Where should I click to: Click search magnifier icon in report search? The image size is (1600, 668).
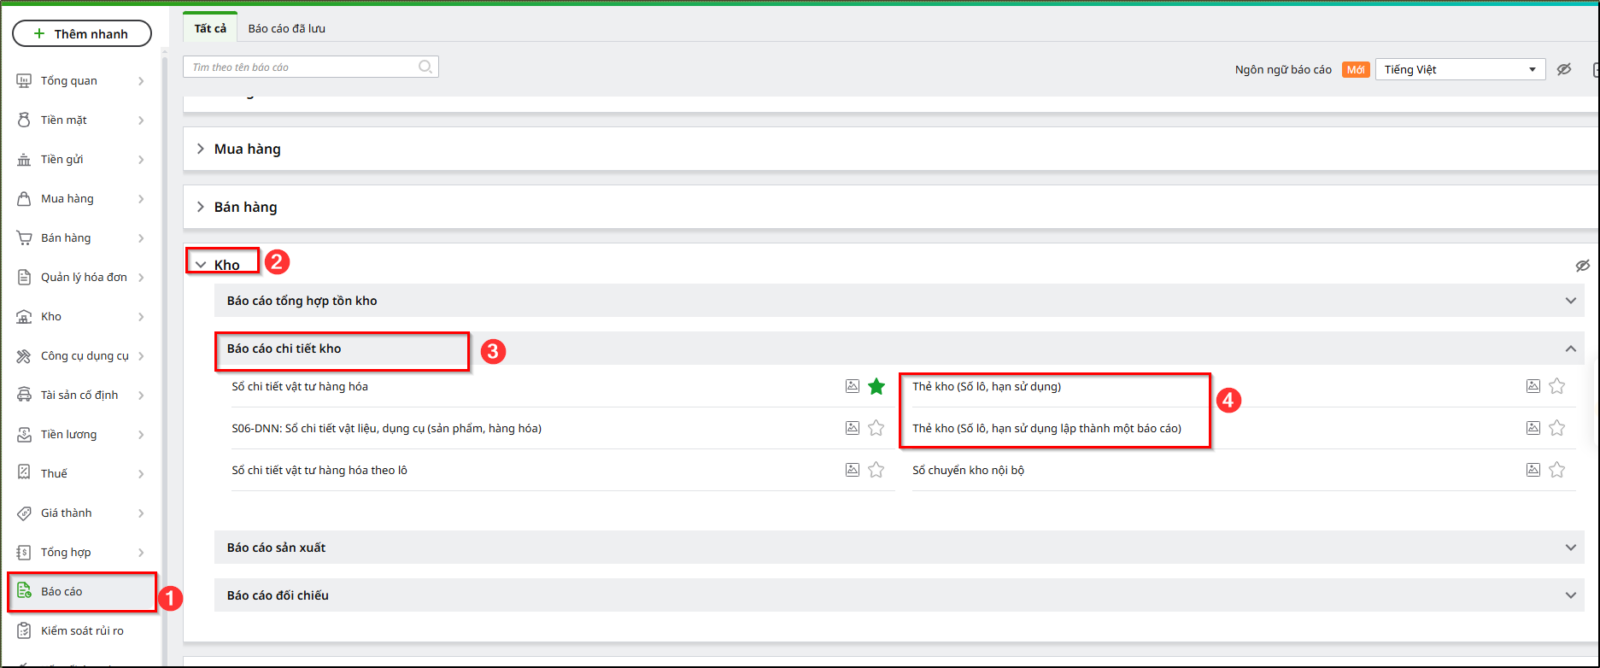point(425,67)
